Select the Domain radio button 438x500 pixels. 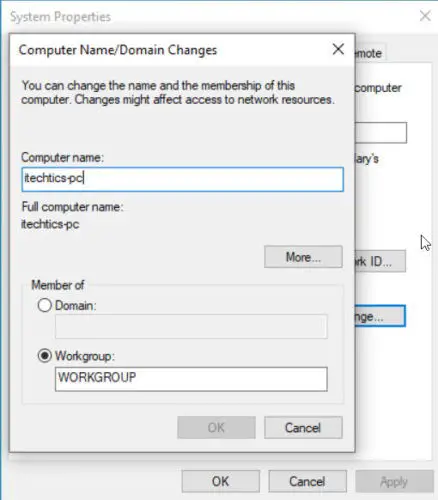coord(44,305)
